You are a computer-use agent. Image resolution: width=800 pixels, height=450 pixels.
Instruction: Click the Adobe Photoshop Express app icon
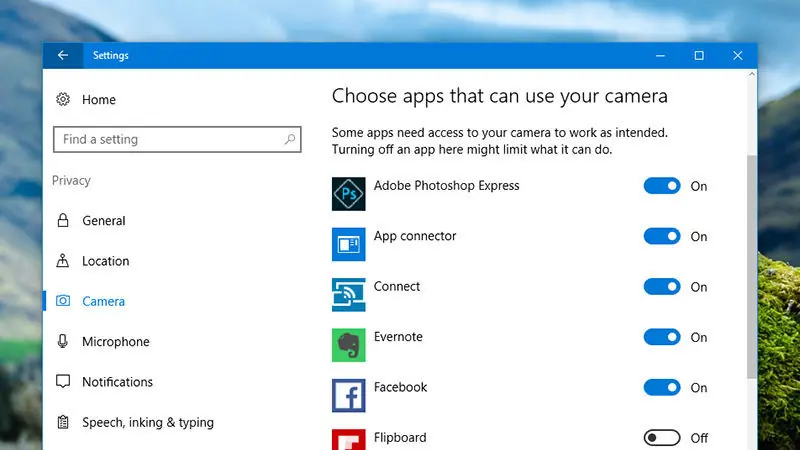coord(348,194)
